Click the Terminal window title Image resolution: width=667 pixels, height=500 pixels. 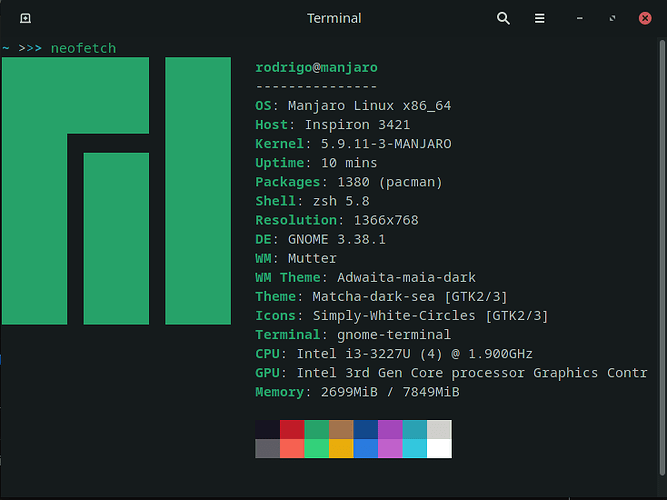334,18
